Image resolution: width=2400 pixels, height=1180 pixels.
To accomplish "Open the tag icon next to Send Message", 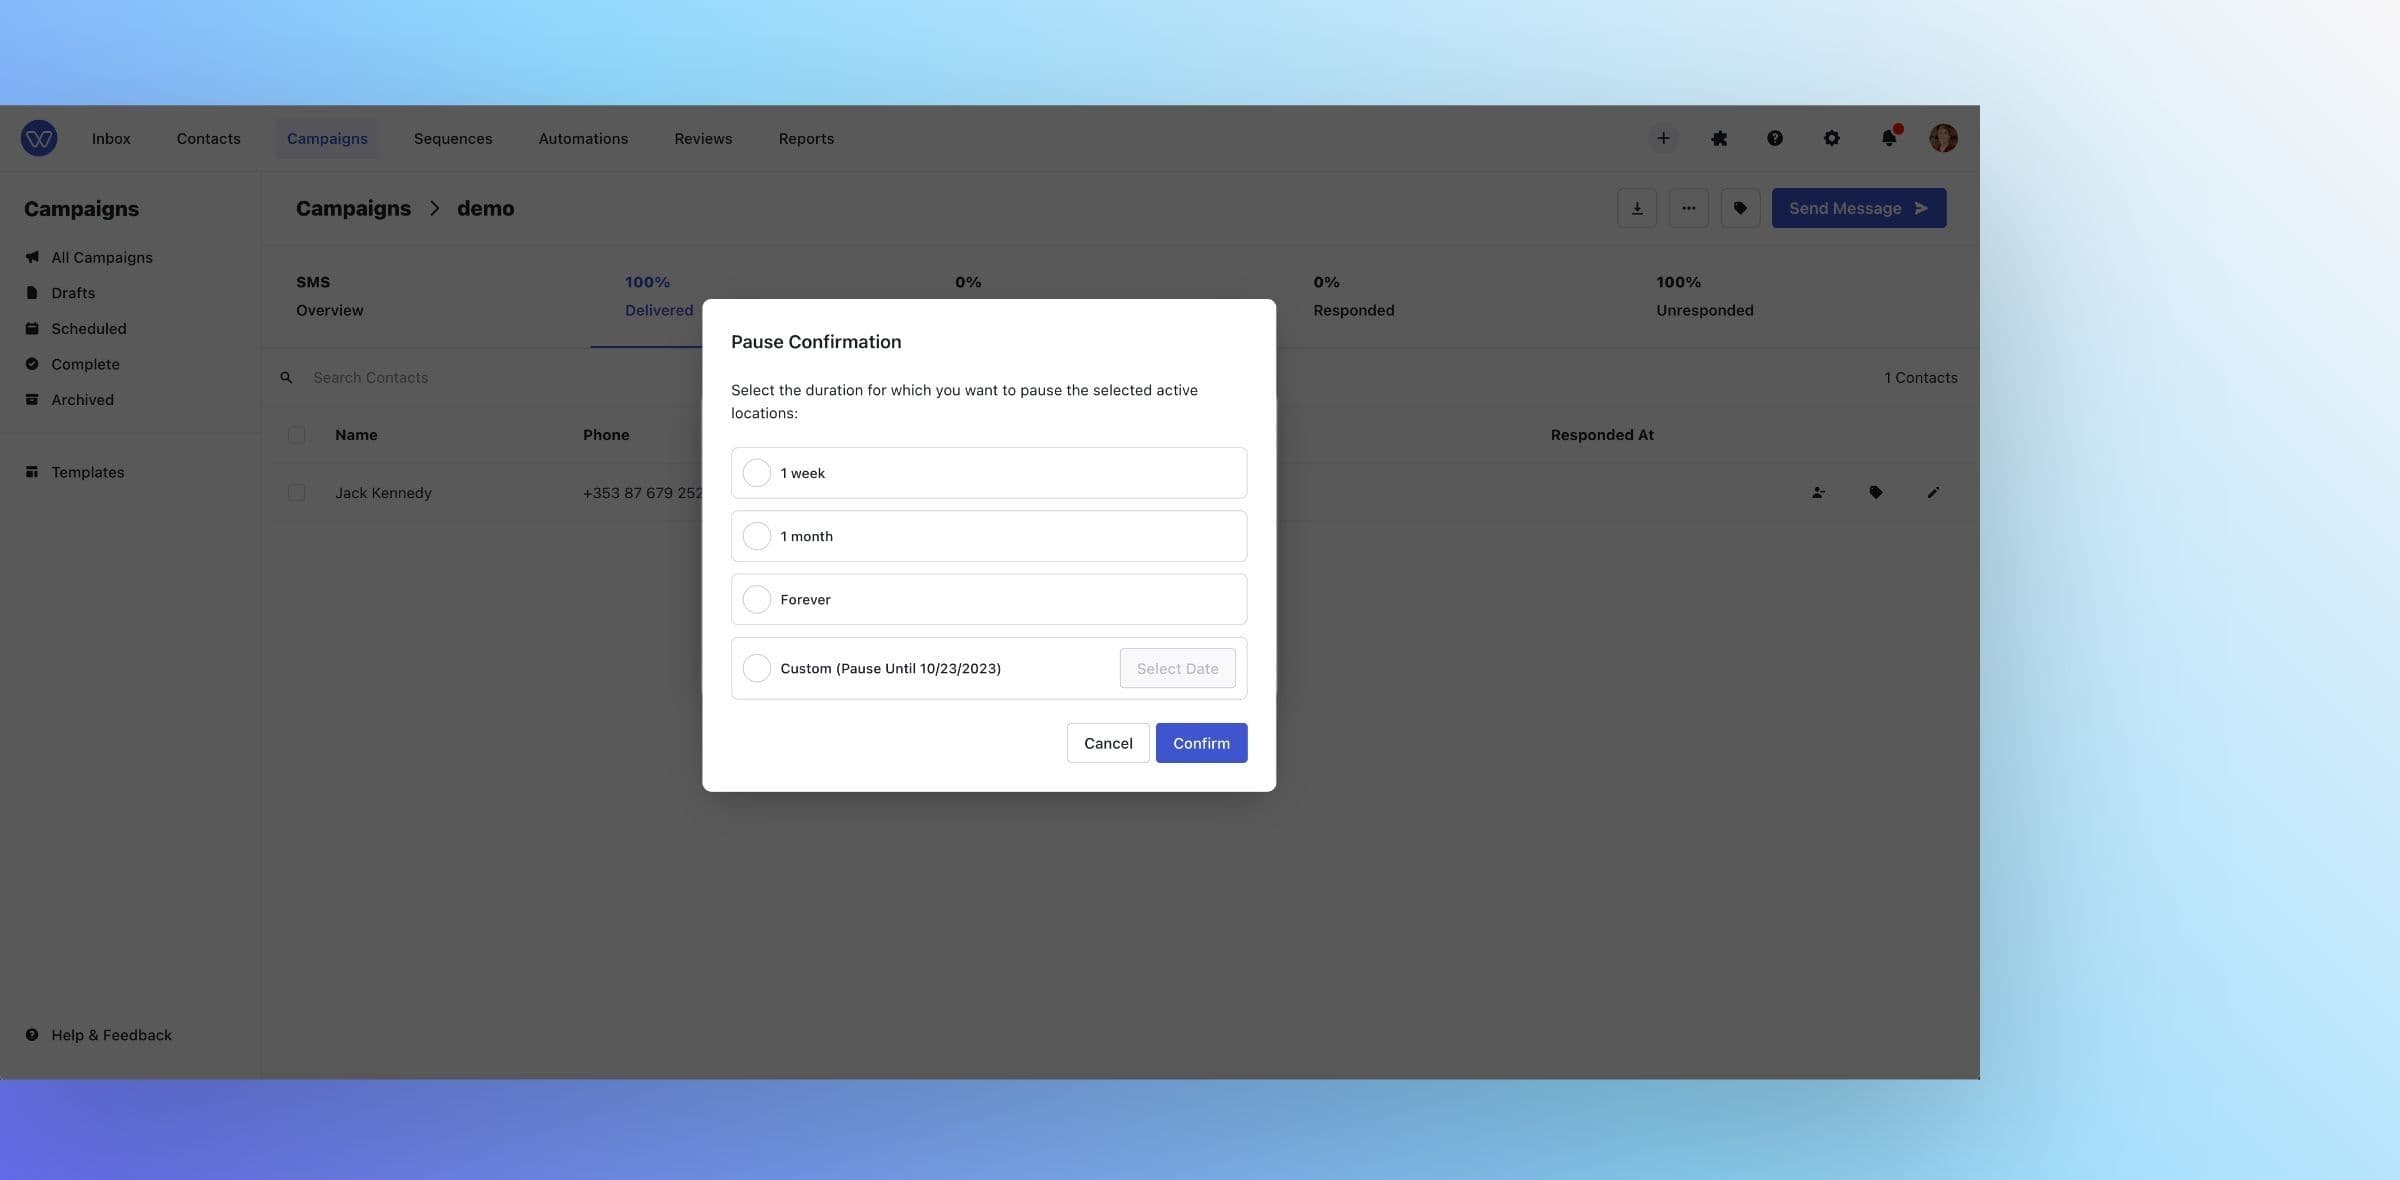I will click(1740, 208).
